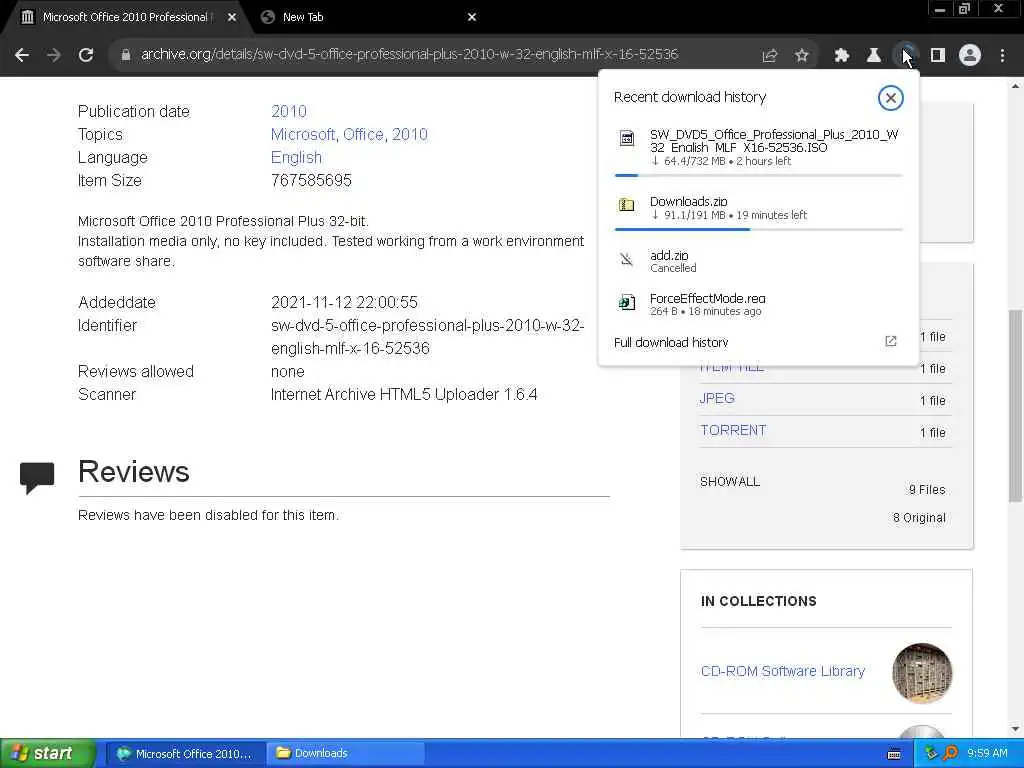Go back to the previous page
The width and height of the screenshot is (1024, 768).
[22, 55]
